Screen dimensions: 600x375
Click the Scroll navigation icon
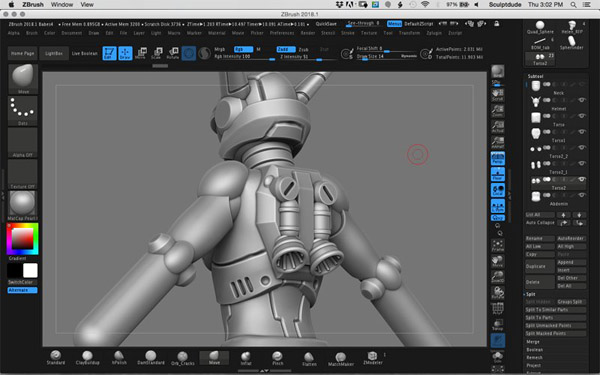click(x=497, y=95)
